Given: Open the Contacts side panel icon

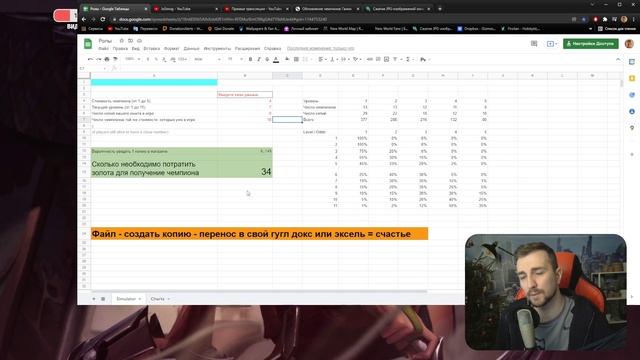Looking at the screenshot, I should [x=632, y=111].
